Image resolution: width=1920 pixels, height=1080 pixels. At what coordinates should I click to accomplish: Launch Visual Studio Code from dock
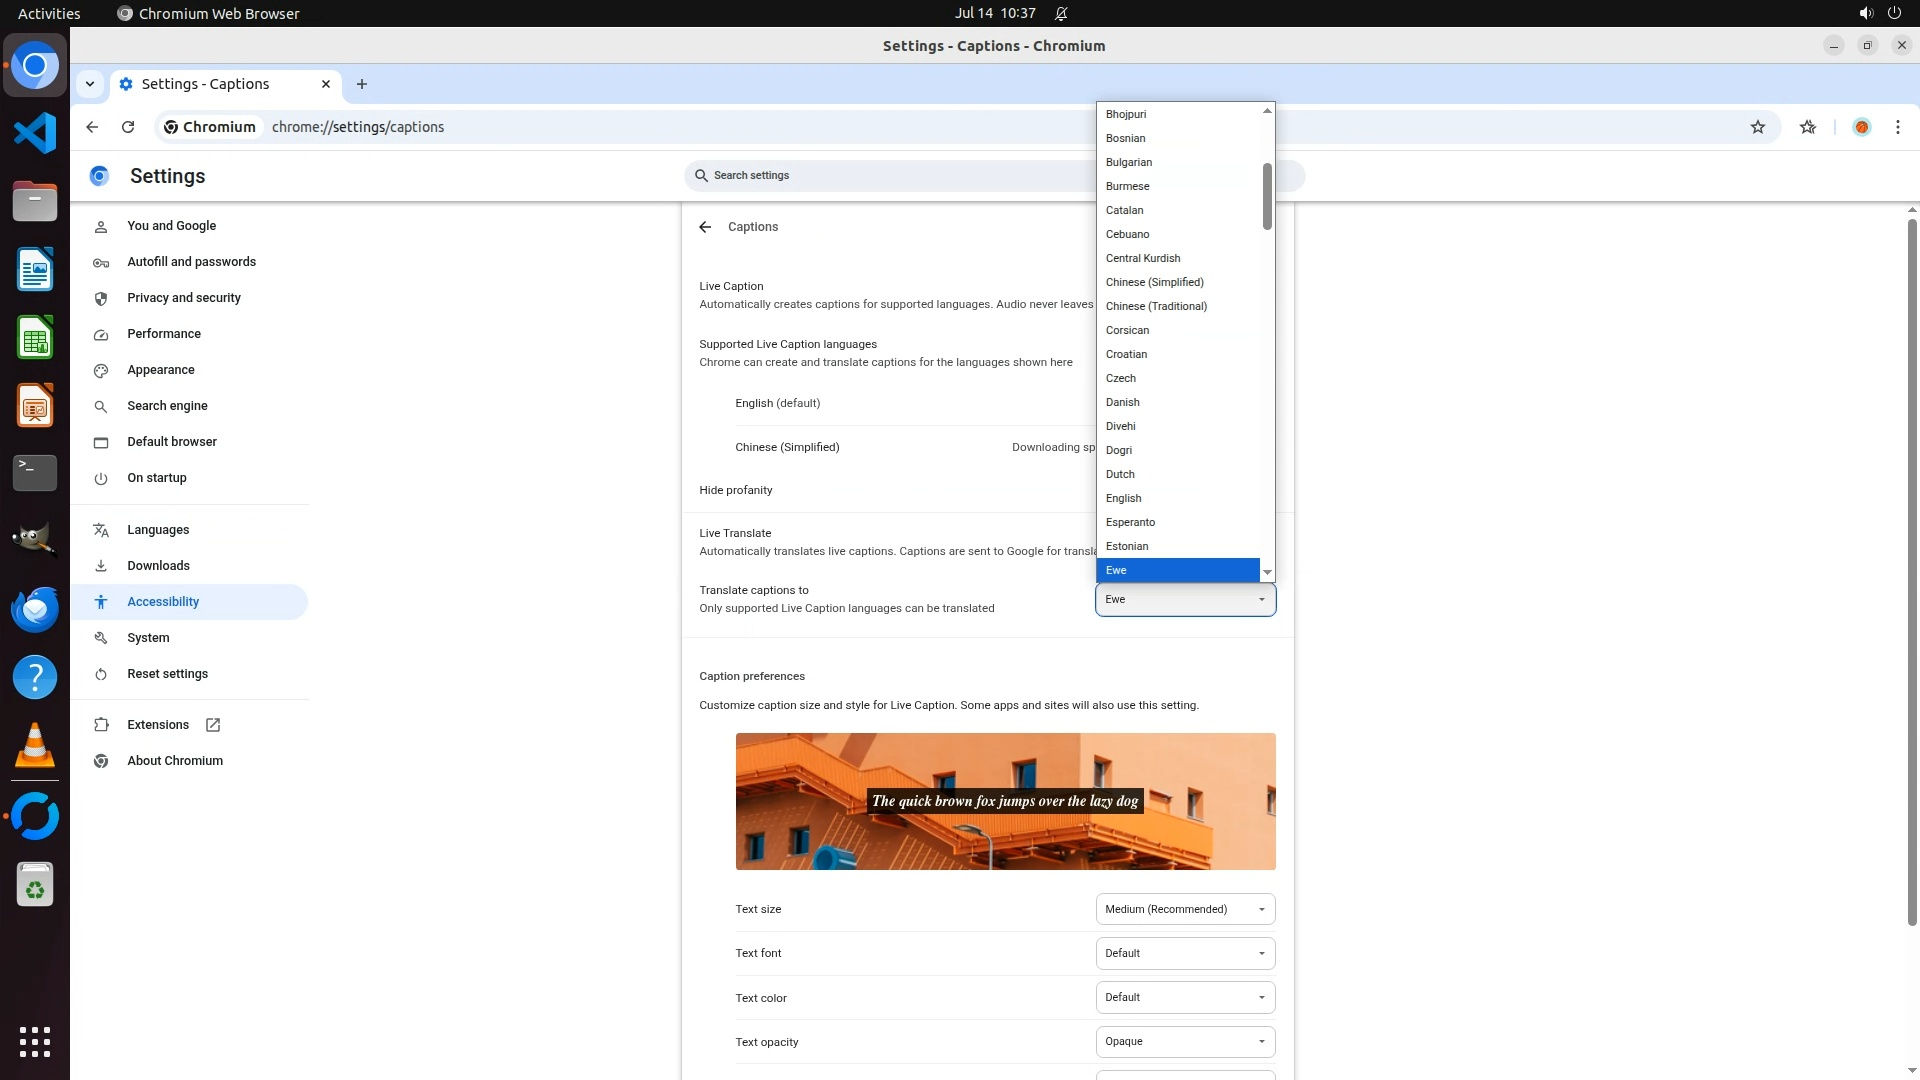pyautogui.click(x=35, y=133)
